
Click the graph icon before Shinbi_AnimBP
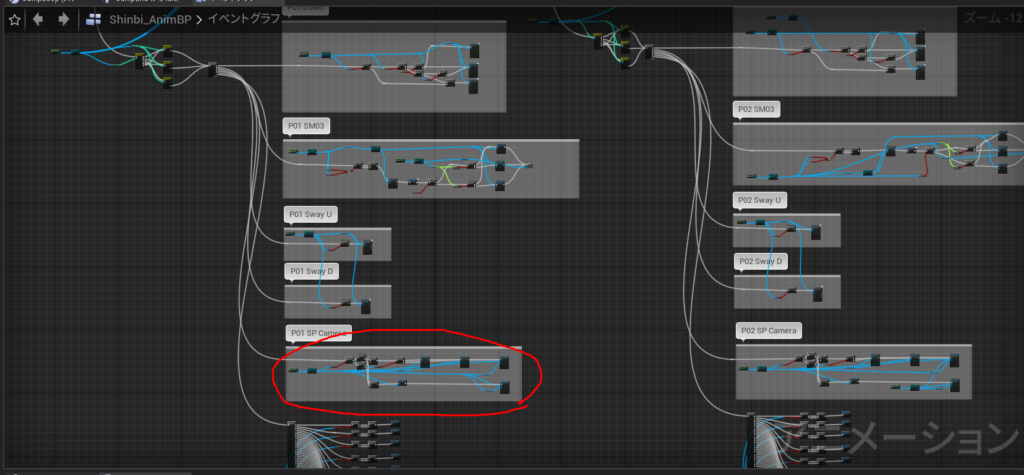click(x=94, y=20)
